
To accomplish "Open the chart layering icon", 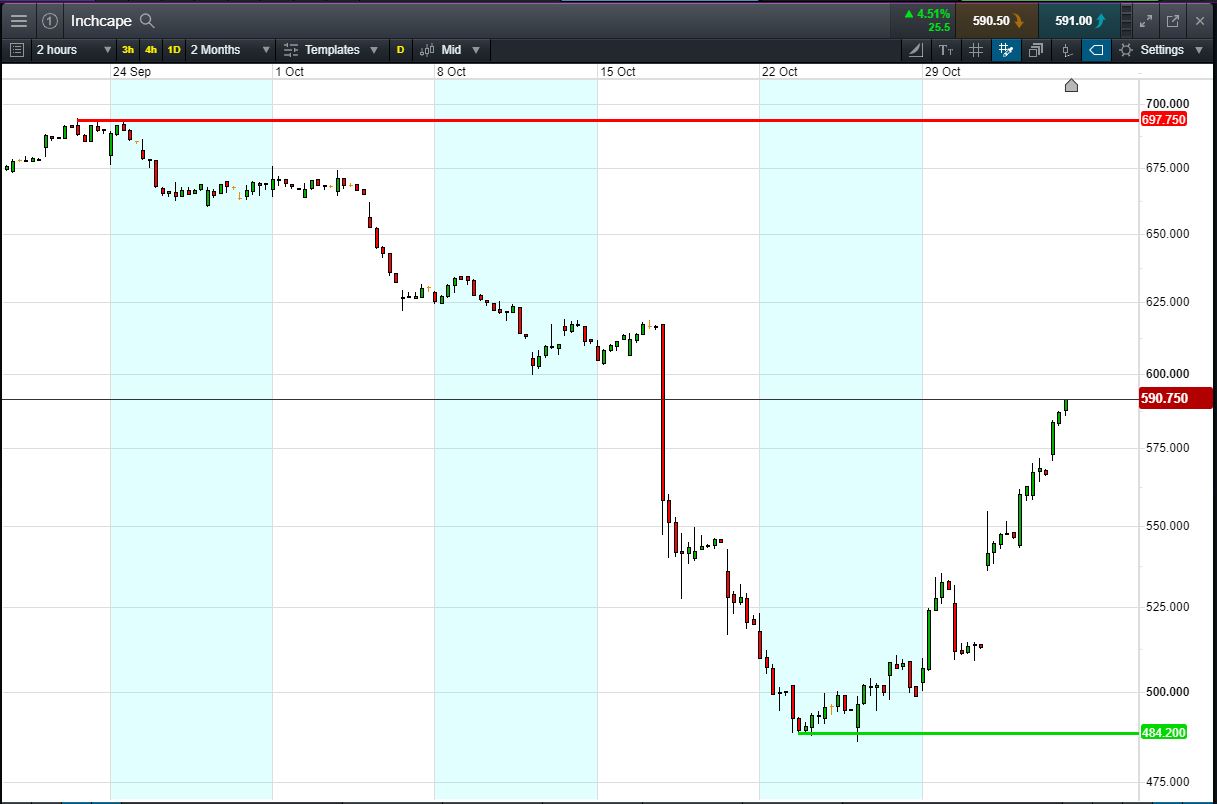I will tap(1036, 49).
